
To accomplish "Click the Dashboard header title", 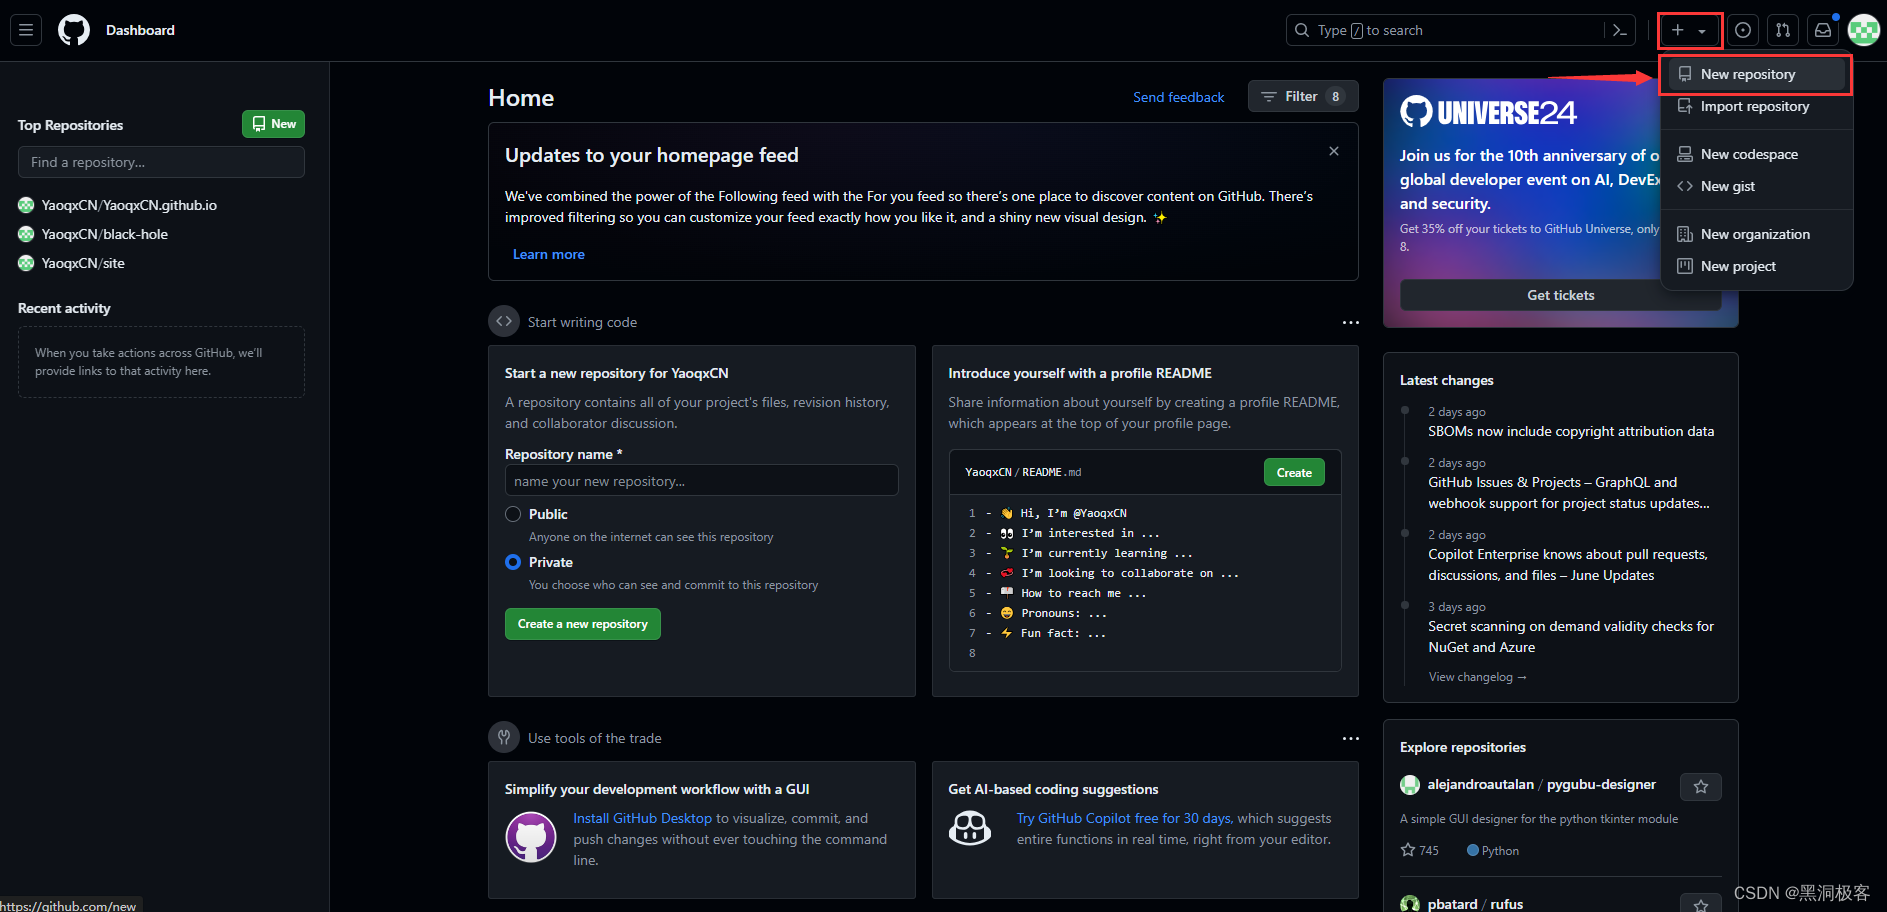I will click(x=140, y=30).
